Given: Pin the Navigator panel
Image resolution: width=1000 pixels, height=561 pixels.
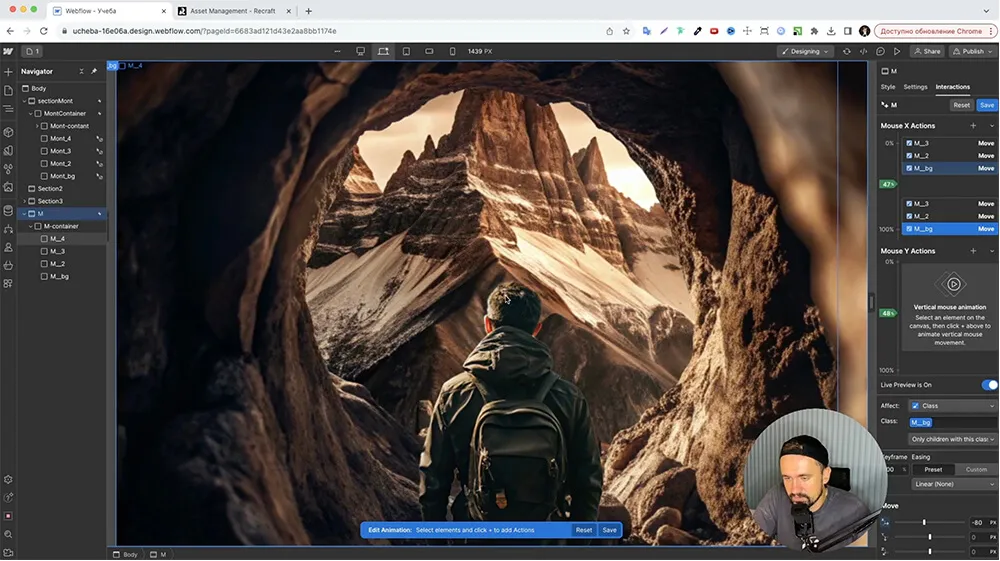Looking at the screenshot, I should [x=95, y=71].
